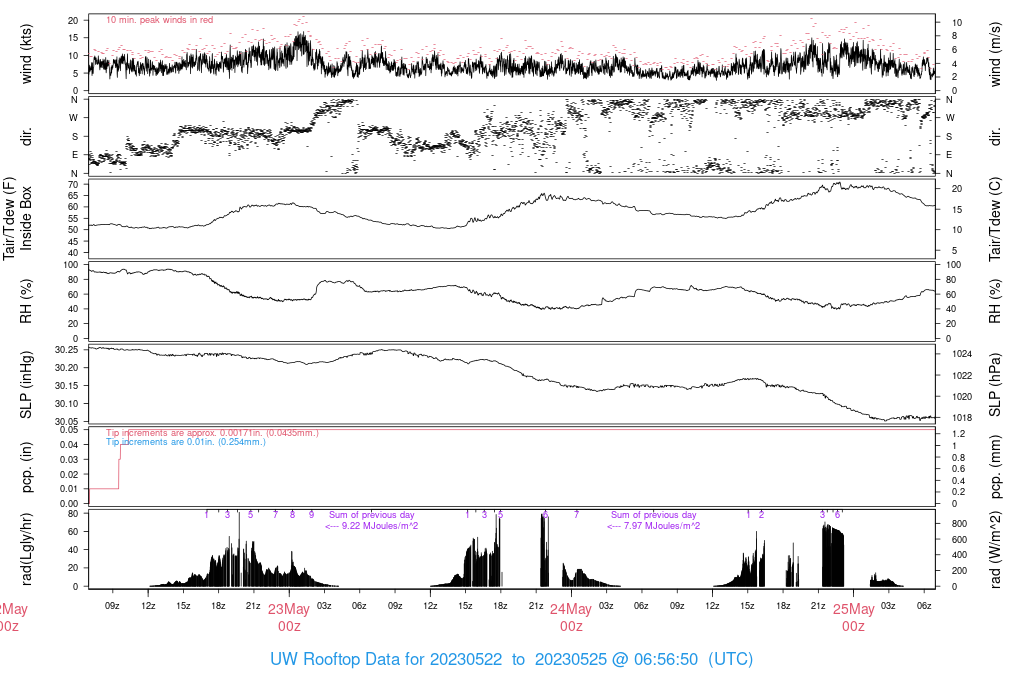1024x700 pixels.
Task: Click the 'Tair/Tdew (C)' axis label
Action: point(995,219)
